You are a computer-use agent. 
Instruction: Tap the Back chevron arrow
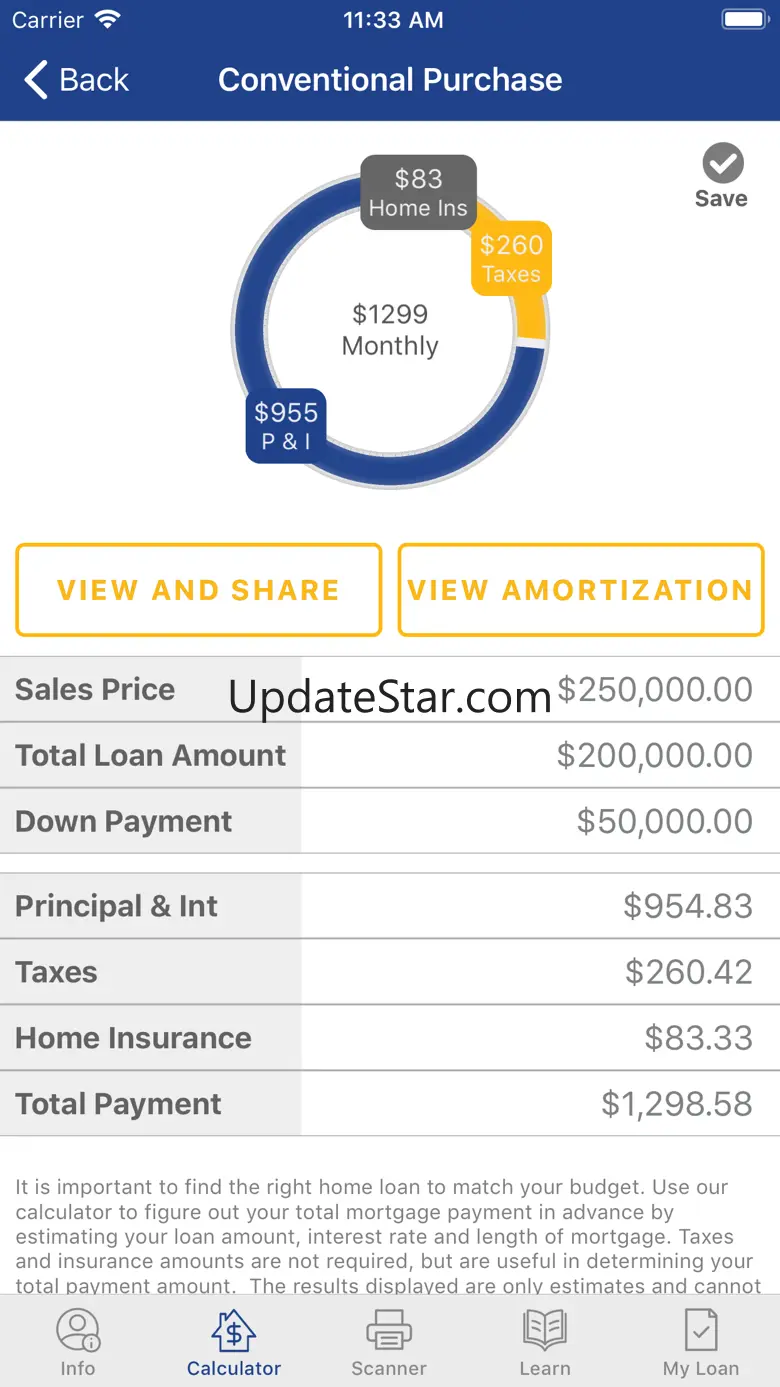(x=36, y=80)
